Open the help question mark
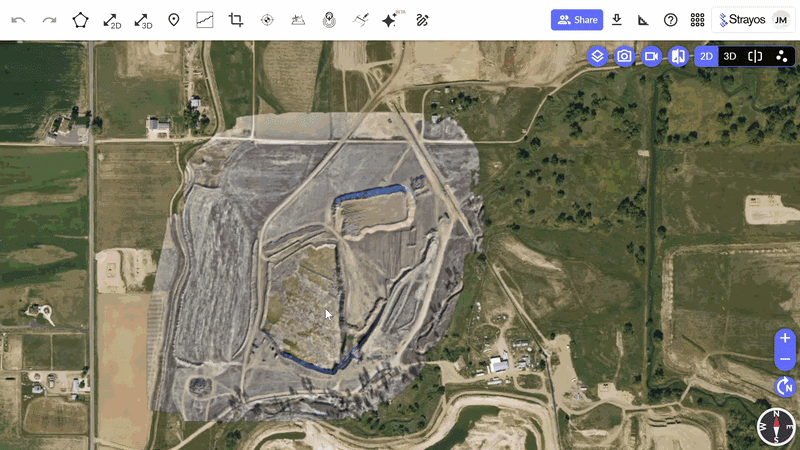Screen dimensions: 800x450 tap(671, 20)
